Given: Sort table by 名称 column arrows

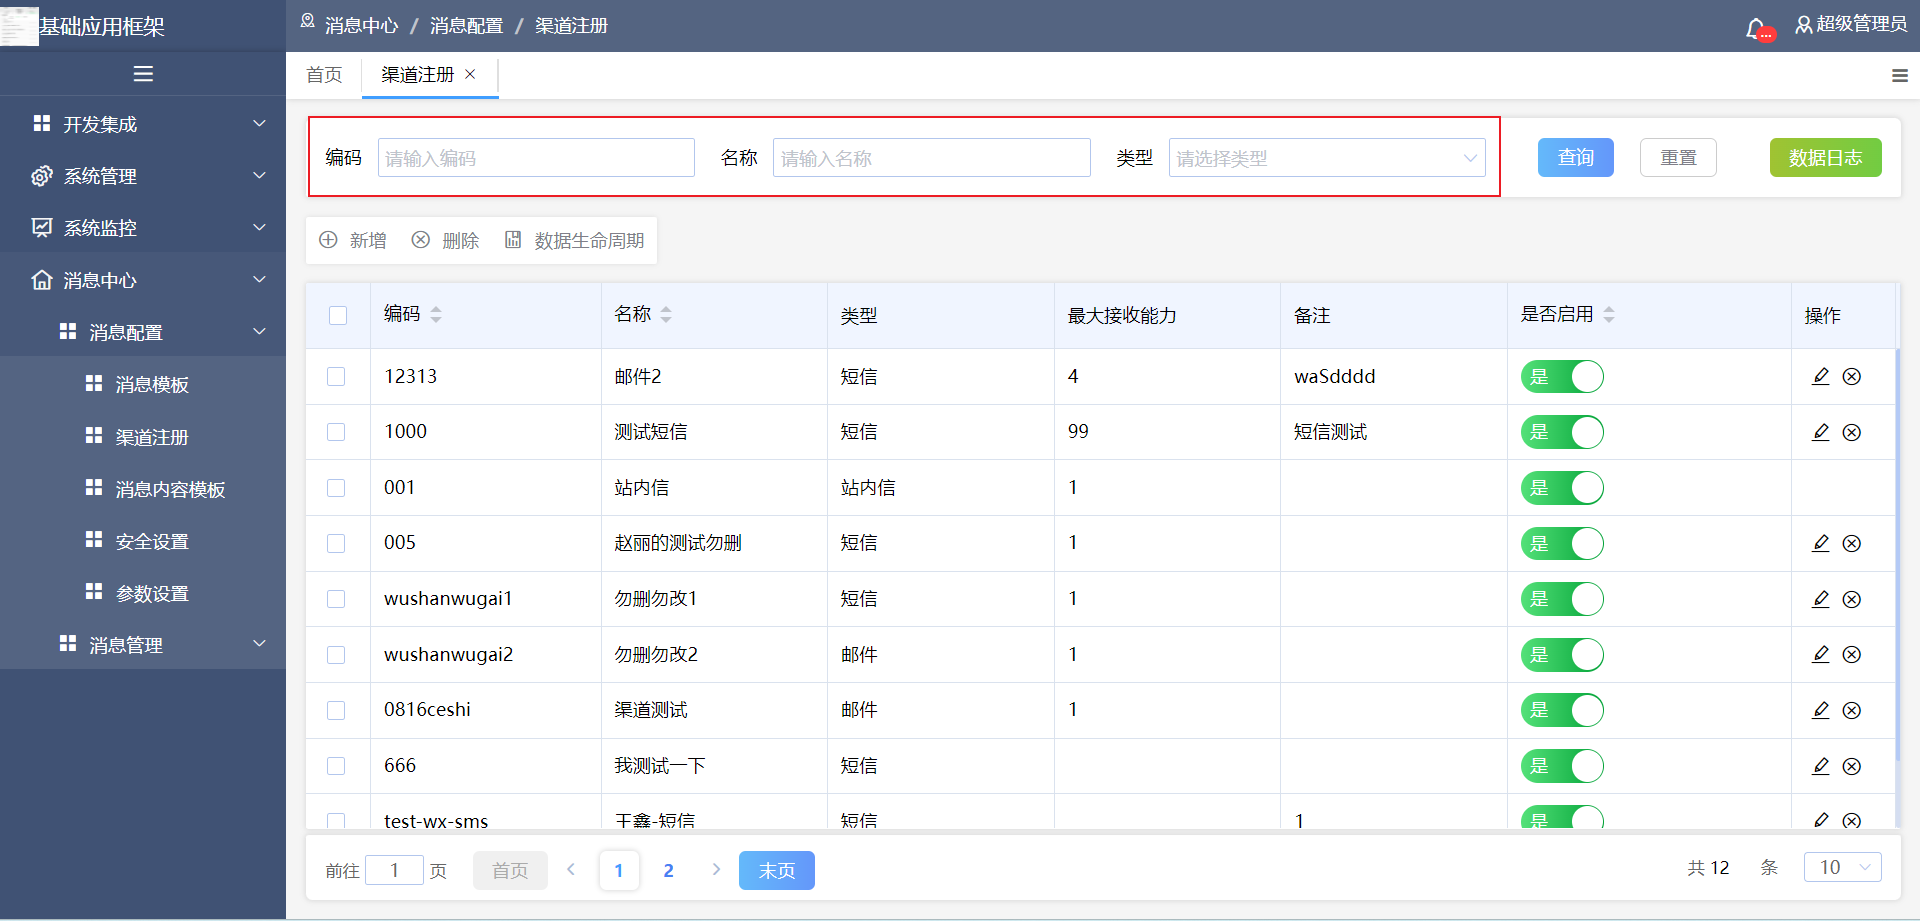Looking at the screenshot, I should pos(666,314).
